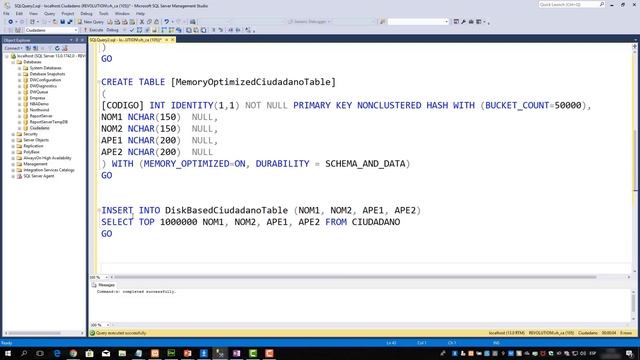Click the Properties wrench icon
This screenshot has width=640, height=360.
[x=463, y=22]
